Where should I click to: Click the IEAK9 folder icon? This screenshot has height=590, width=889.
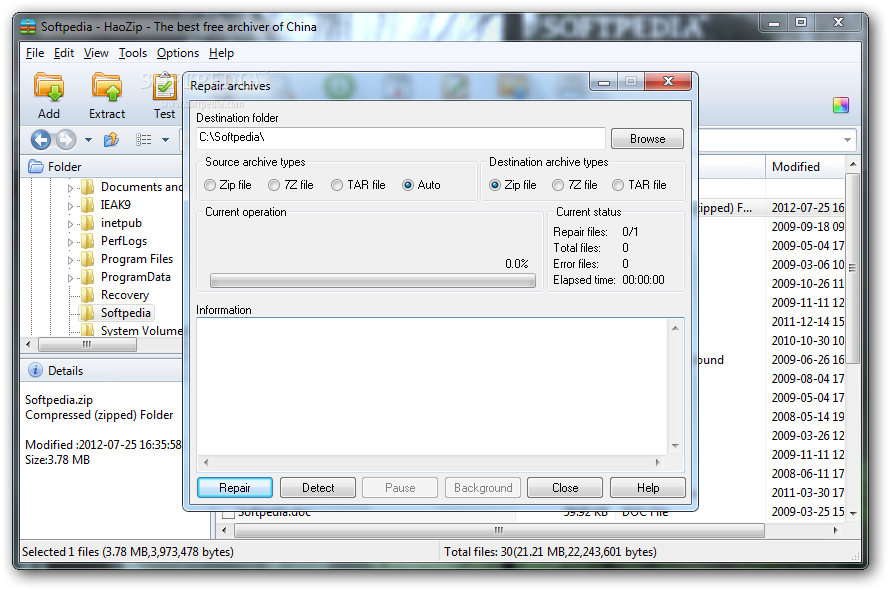tap(87, 205)
